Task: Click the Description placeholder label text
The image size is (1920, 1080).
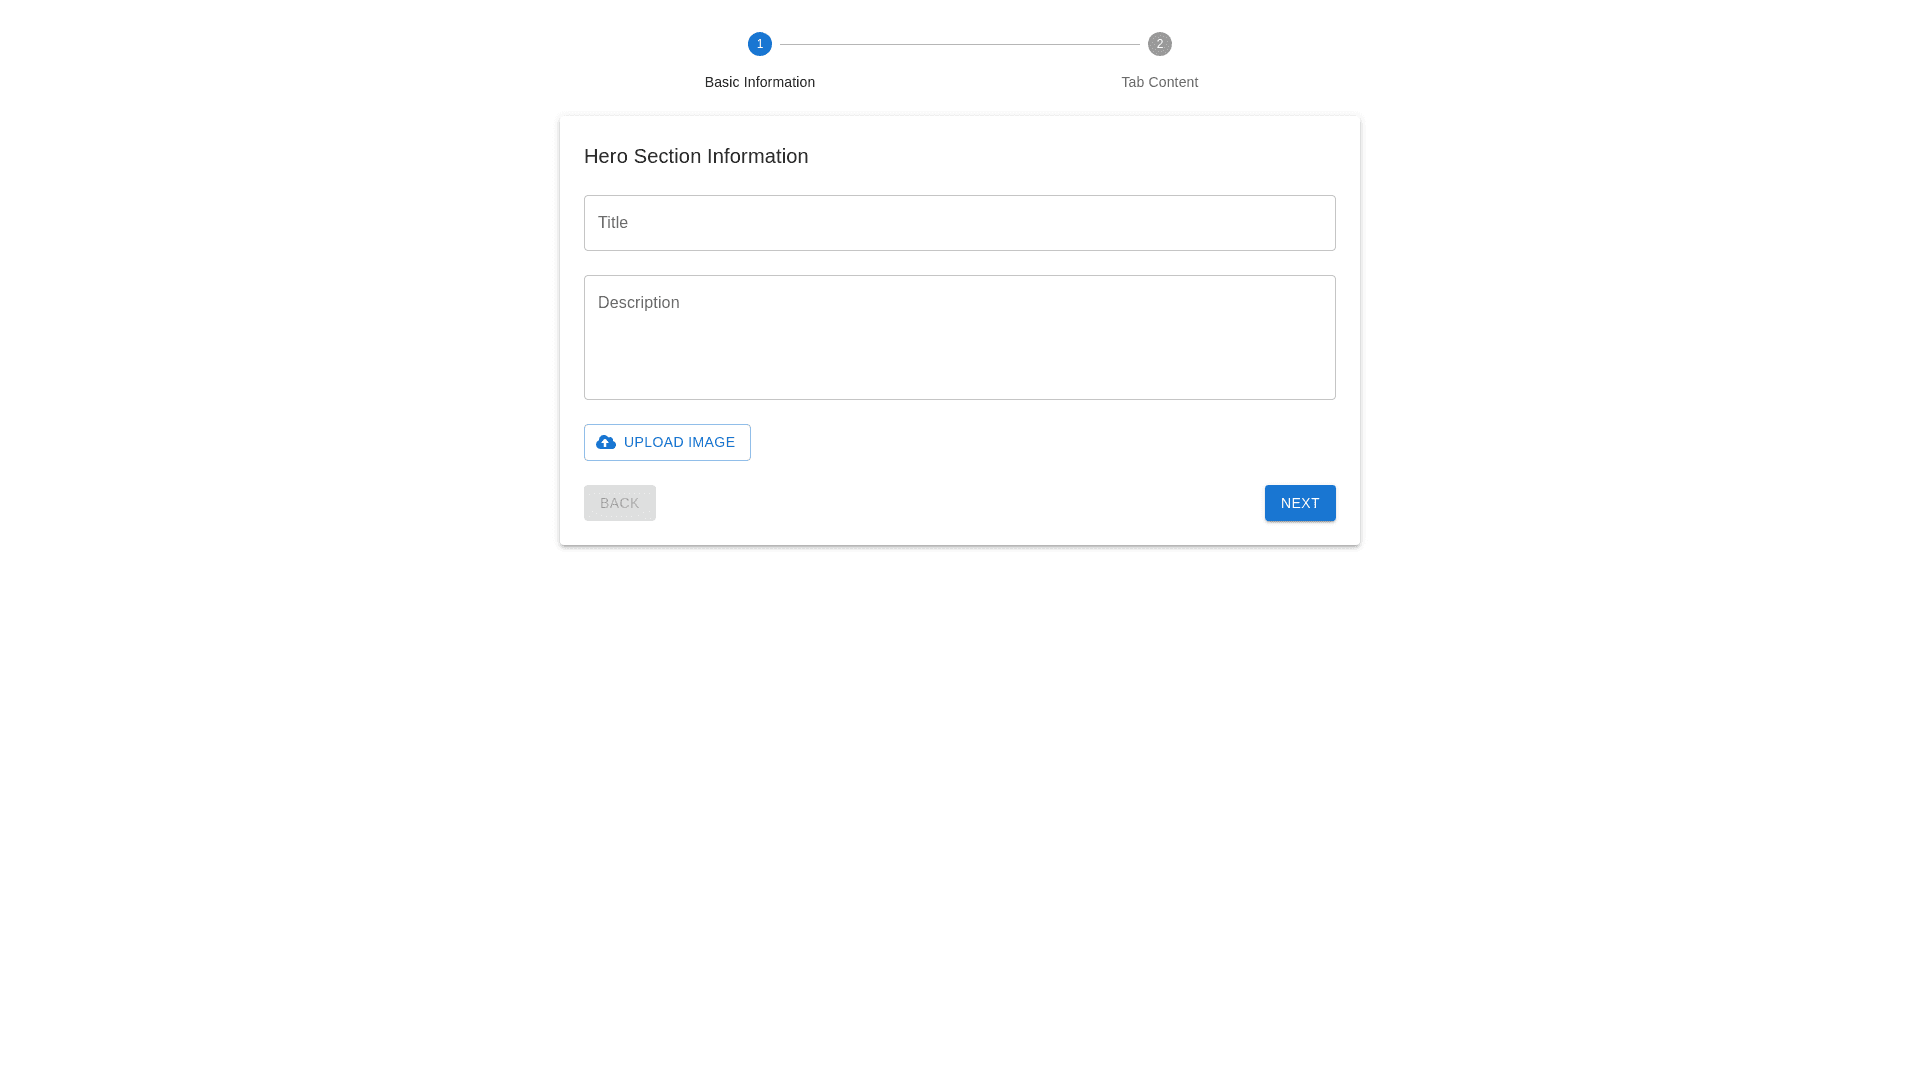Action: click(638, 303)
